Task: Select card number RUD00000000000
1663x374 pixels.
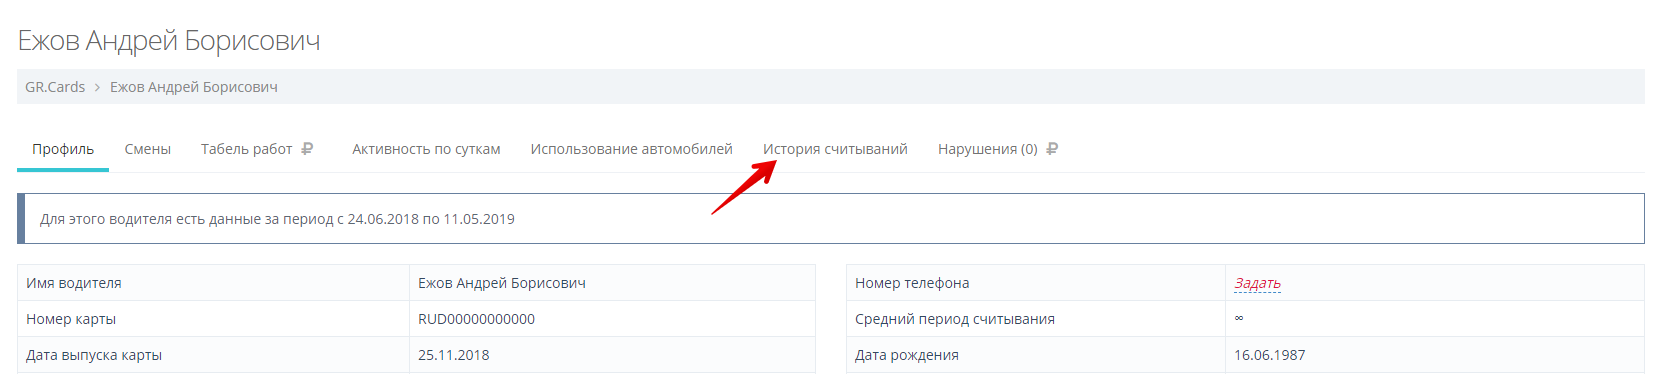Action: tap(476, 319)
